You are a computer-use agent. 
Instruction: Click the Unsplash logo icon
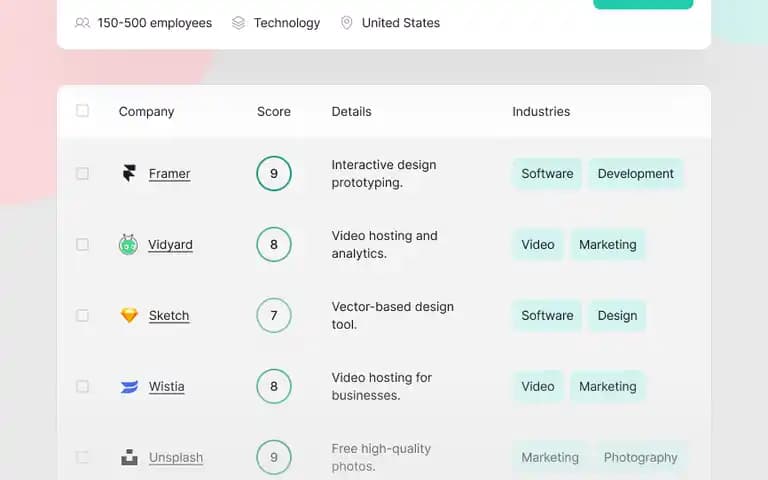129,457
